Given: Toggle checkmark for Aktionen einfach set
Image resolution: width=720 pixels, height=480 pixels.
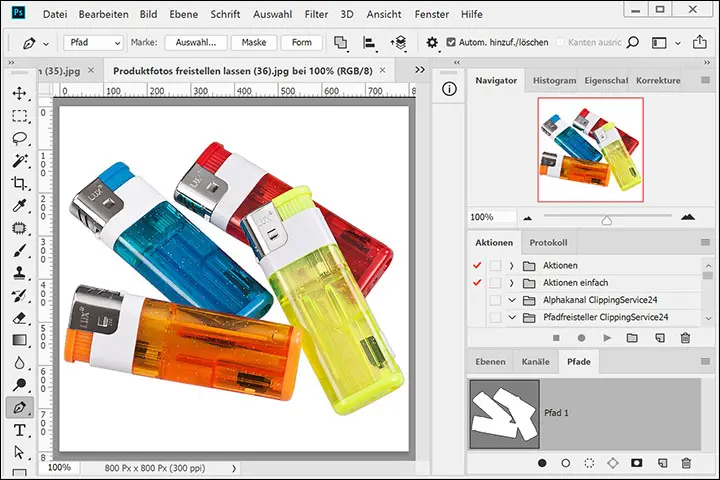Looking at the screenshot, I should tap(476, 283).
